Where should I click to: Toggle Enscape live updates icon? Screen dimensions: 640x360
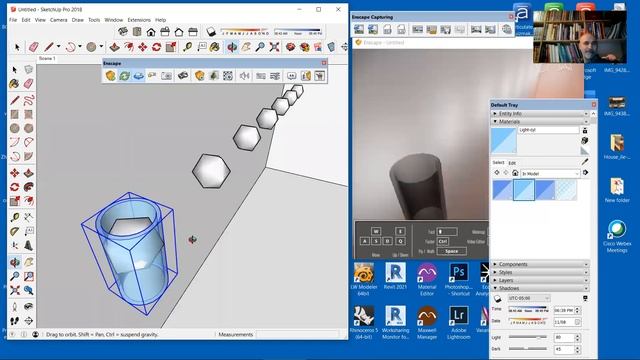[x=124, y=76]
